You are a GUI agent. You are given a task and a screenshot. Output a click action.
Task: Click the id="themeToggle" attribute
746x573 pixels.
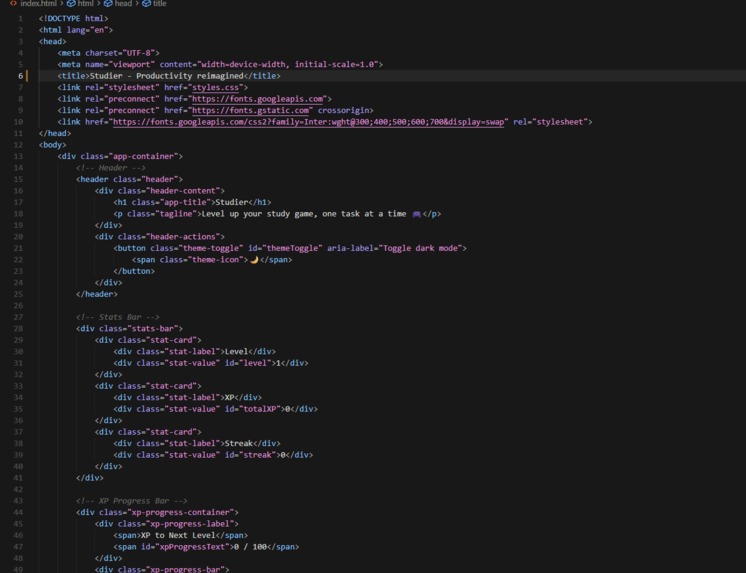click(x=285, y=248)
